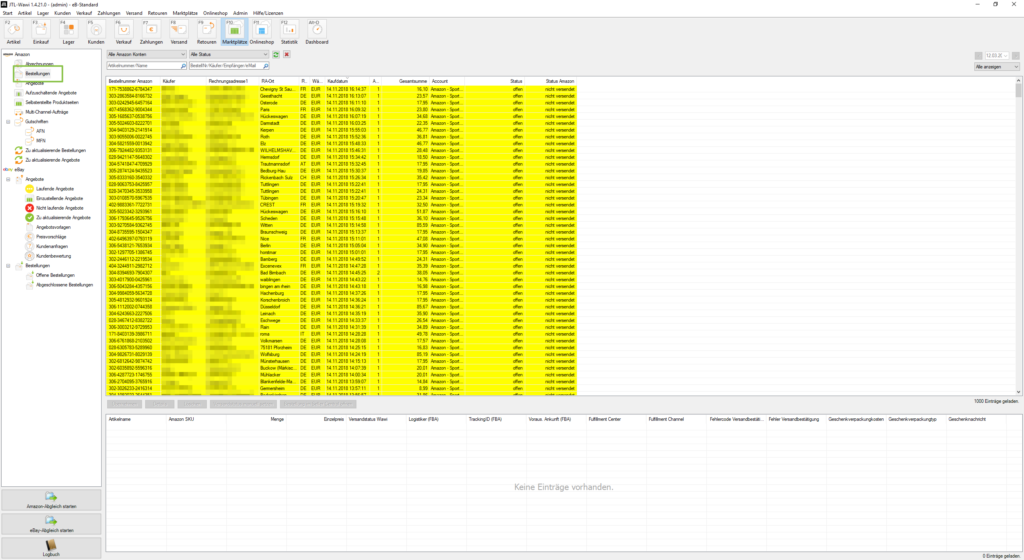This screenshot has width=1024, height=560.
Task: Collapse the eBay Angebote tree node
Action: coord(8,179)
